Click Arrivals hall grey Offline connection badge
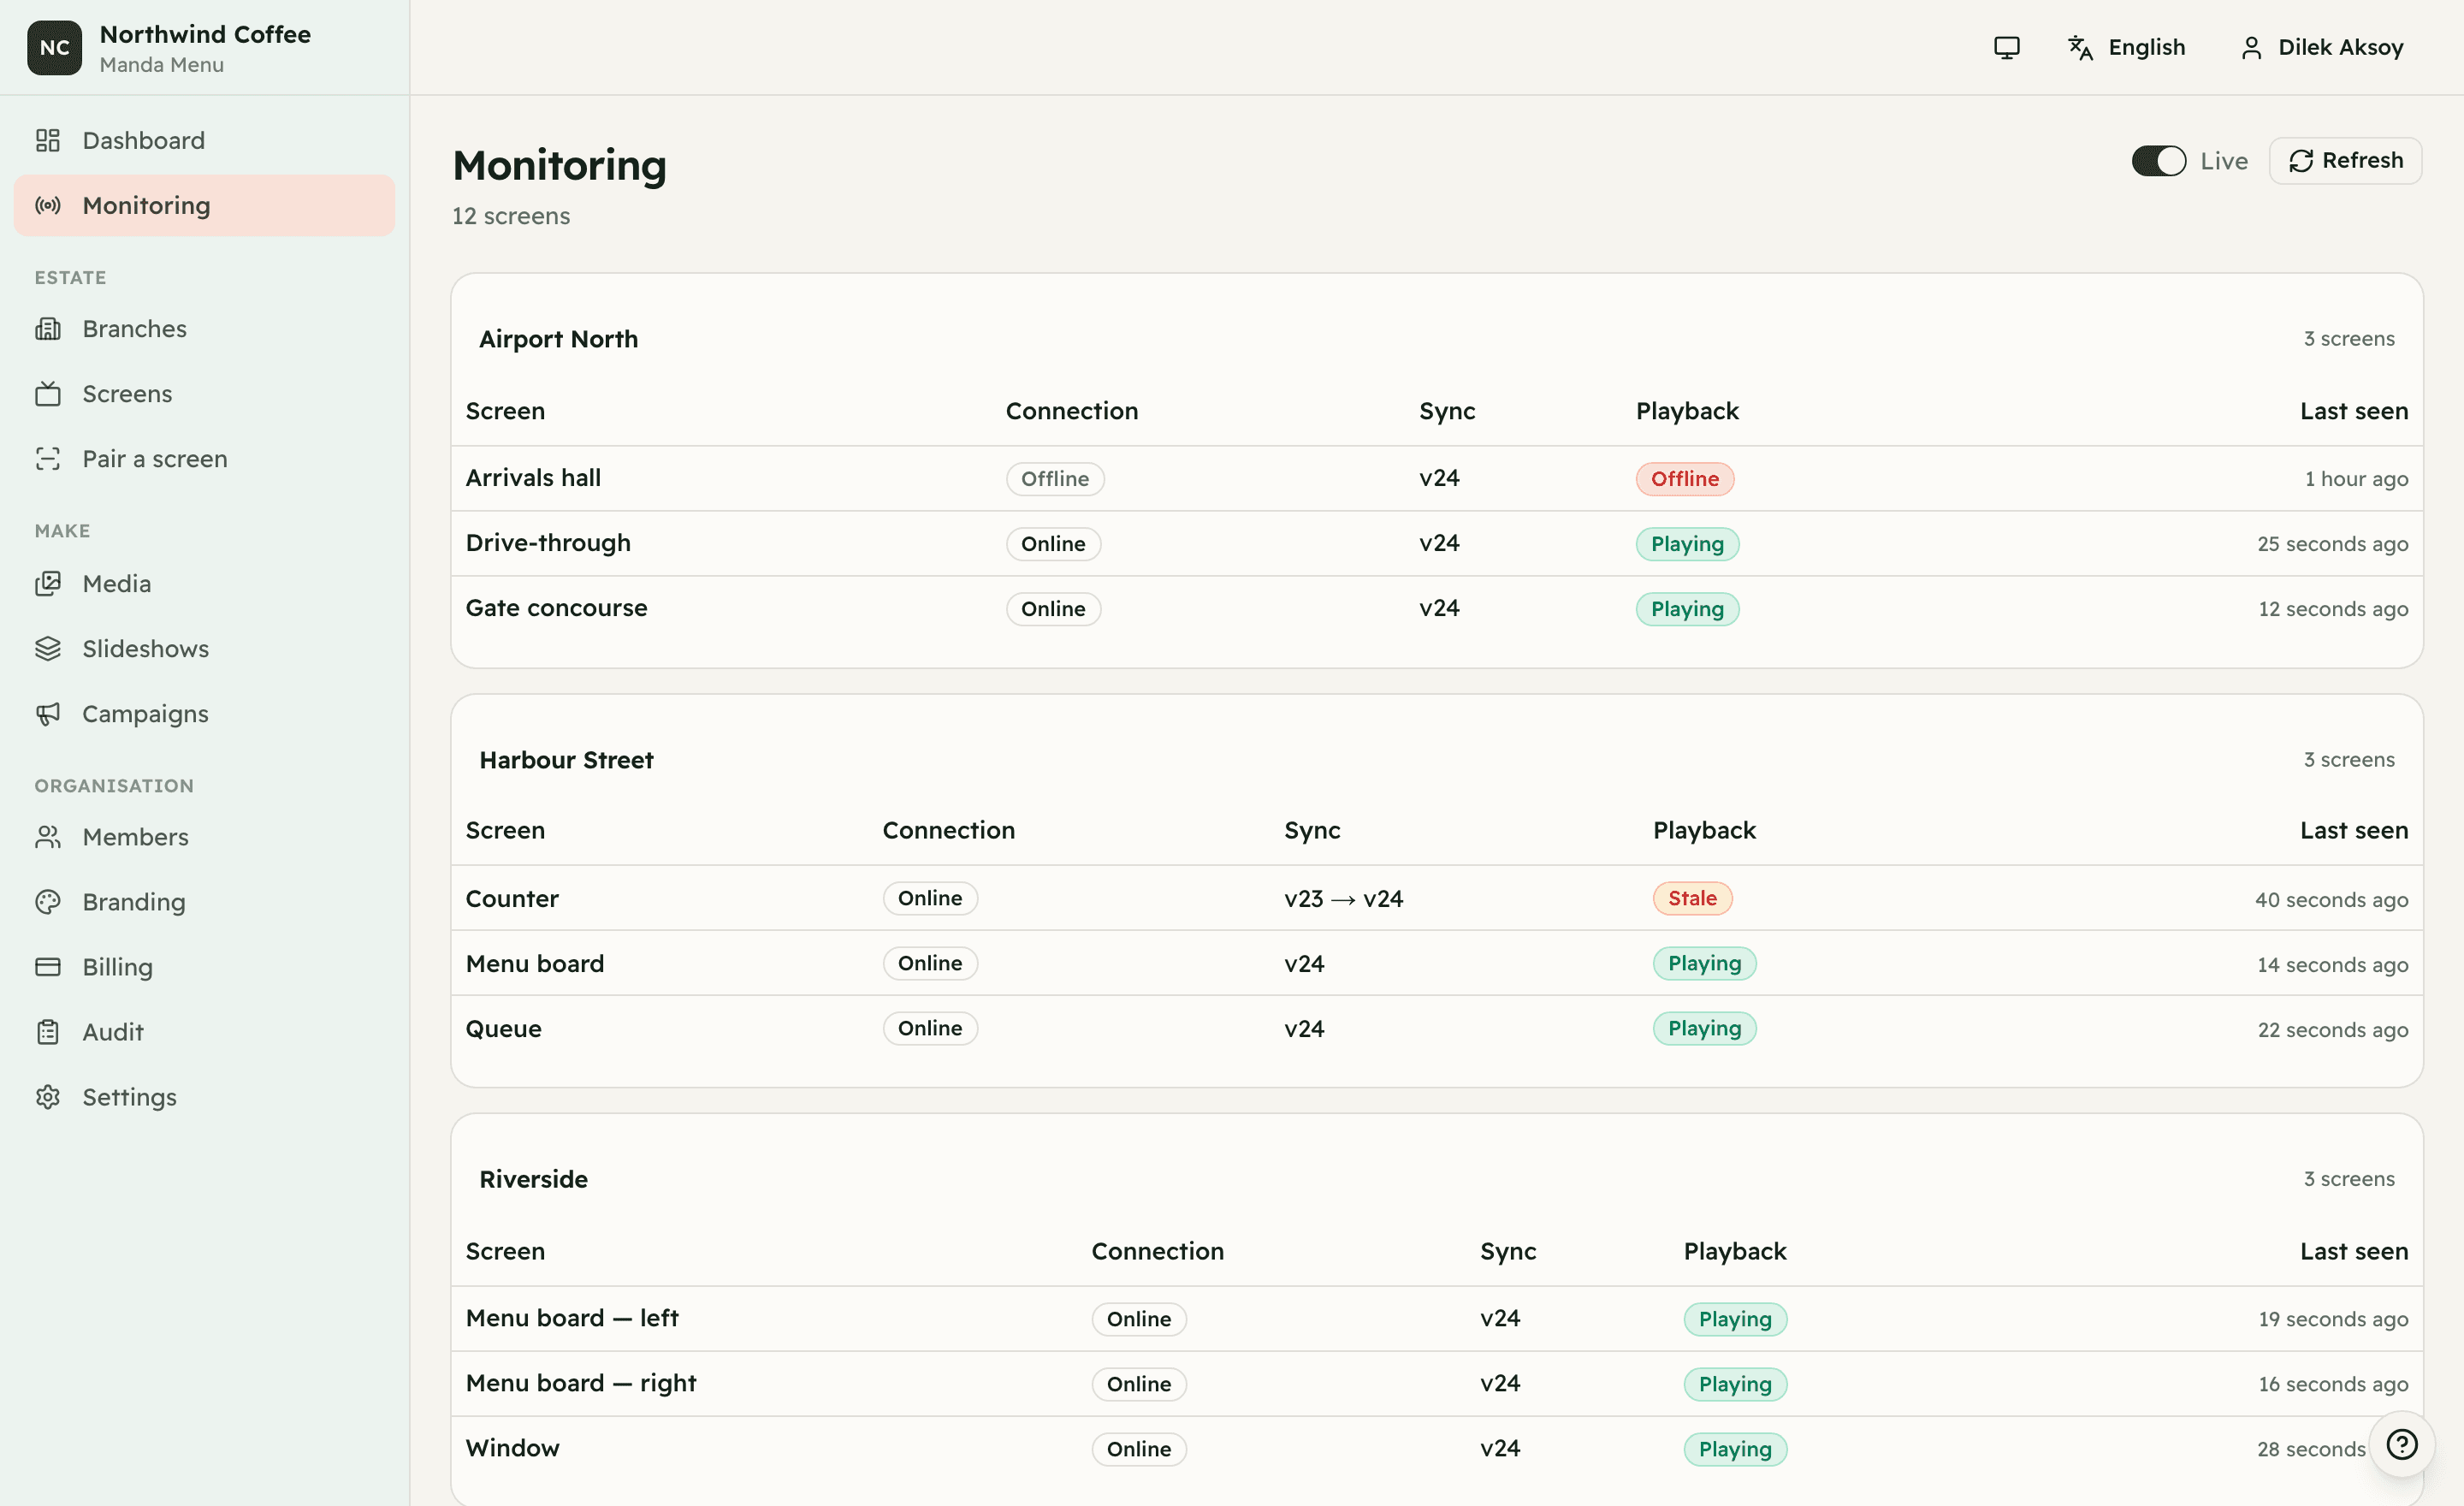 [x=1054, y=479]
